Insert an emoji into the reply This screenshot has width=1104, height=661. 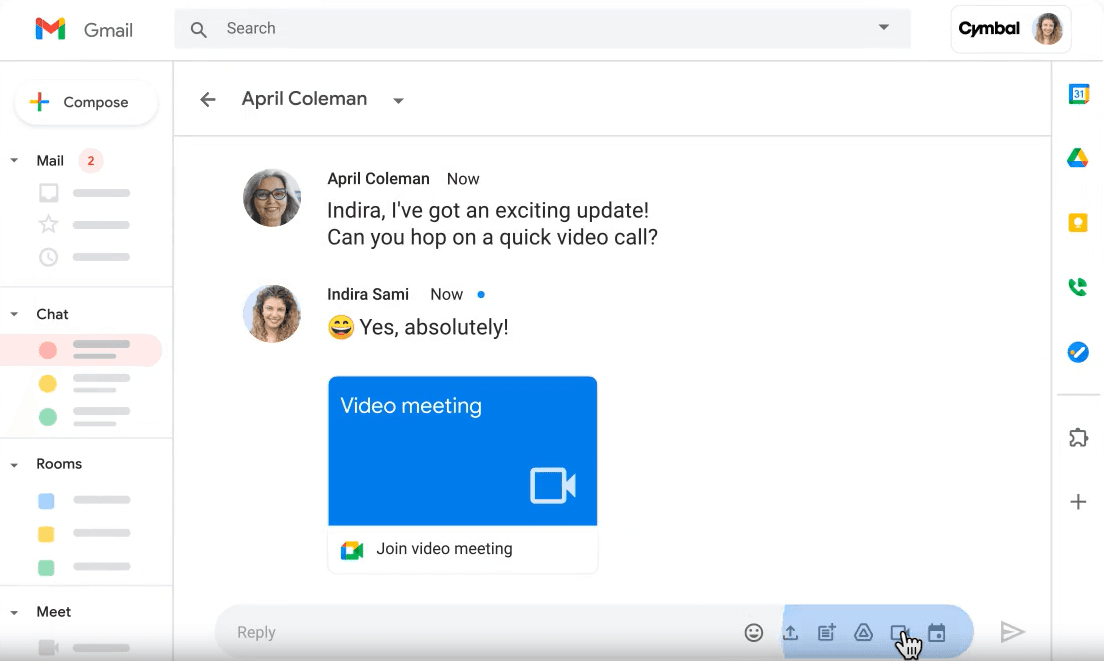tap(754, 632)
